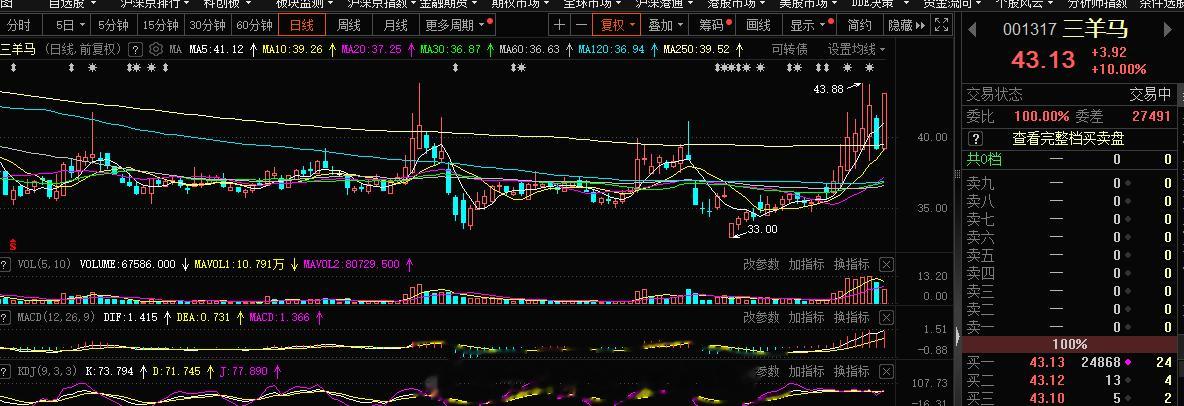Open the 5日 period dropdown
The image size is (1184, 406).
click(x=70, y=25)
